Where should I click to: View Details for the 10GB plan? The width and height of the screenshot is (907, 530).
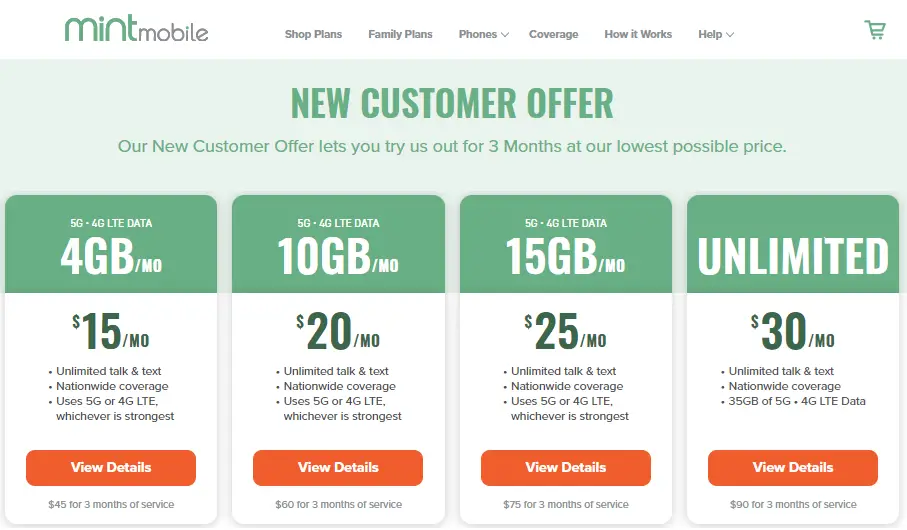338,467
